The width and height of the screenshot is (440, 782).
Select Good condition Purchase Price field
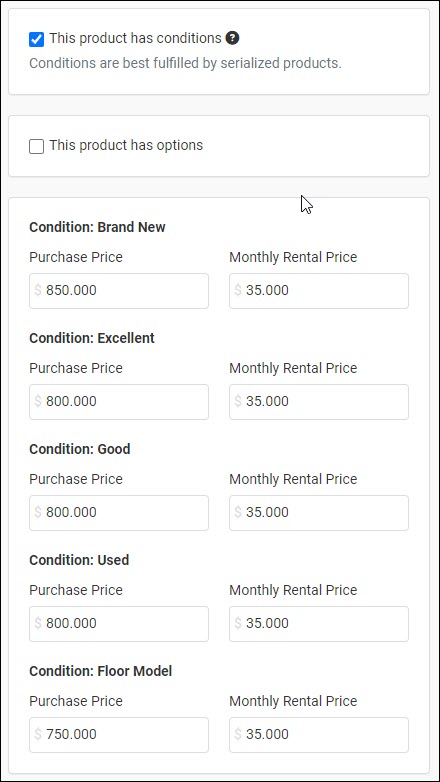119,513
